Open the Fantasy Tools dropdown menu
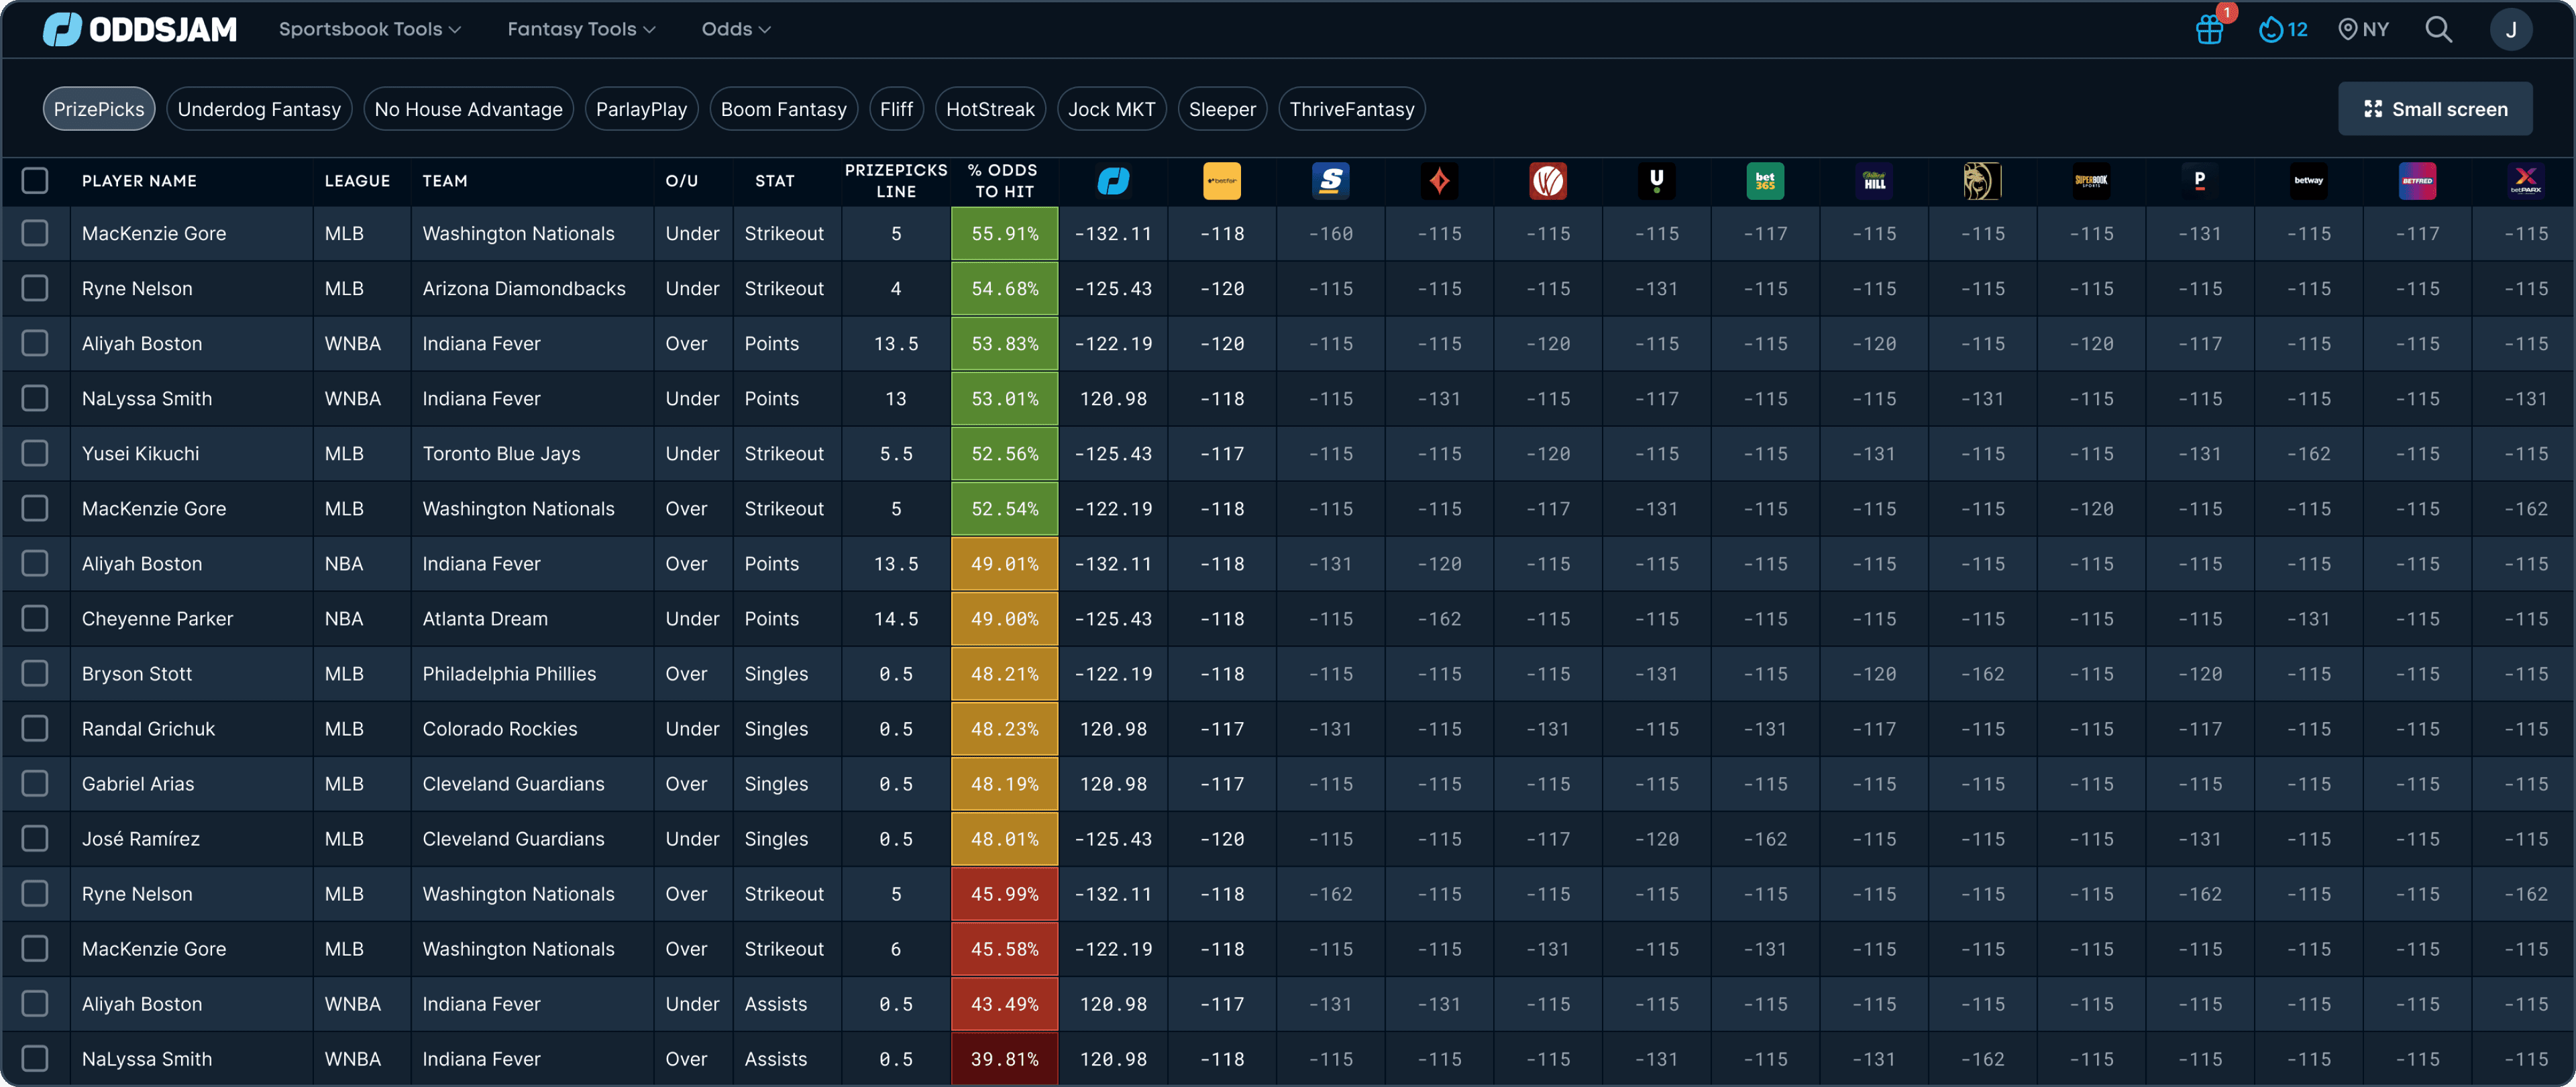This screenshot has width=2576, height=1087. click(581, 29)
